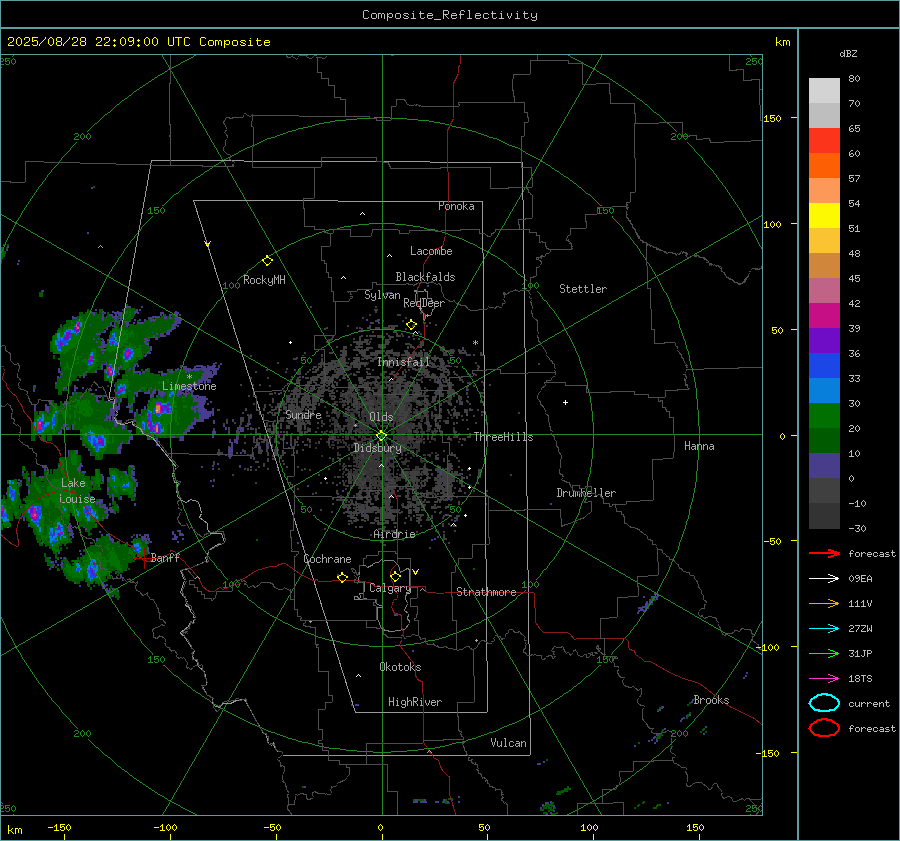Click the Blackfalds label
Screen dimensions: 900x841
pos(425,277)
